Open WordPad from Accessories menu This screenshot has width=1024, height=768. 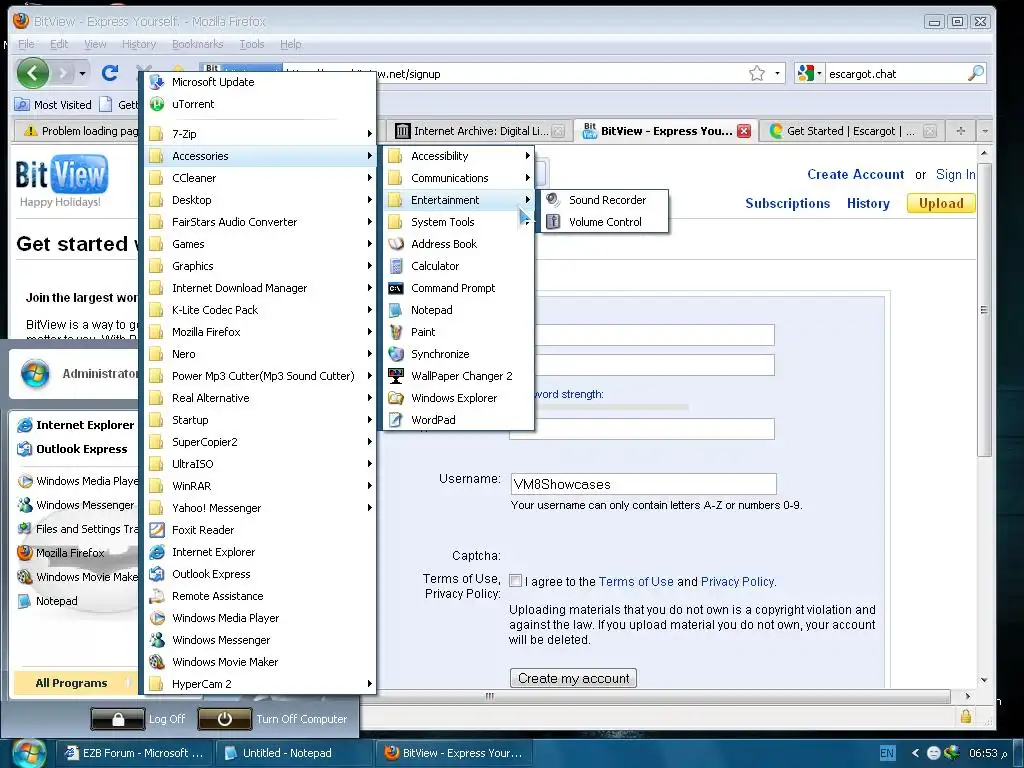458,420
